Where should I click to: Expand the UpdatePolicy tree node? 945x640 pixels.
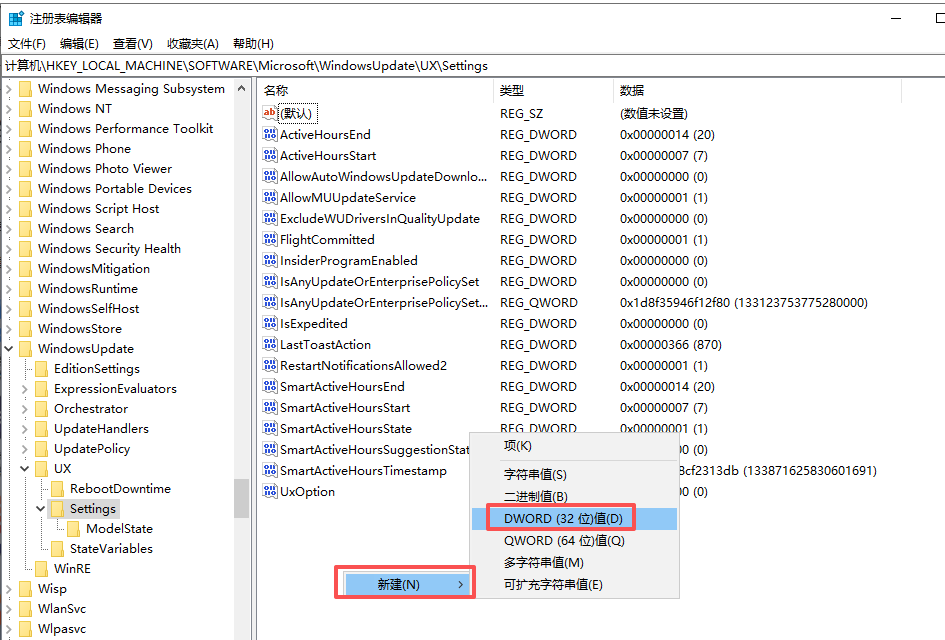tap(25, 448)
